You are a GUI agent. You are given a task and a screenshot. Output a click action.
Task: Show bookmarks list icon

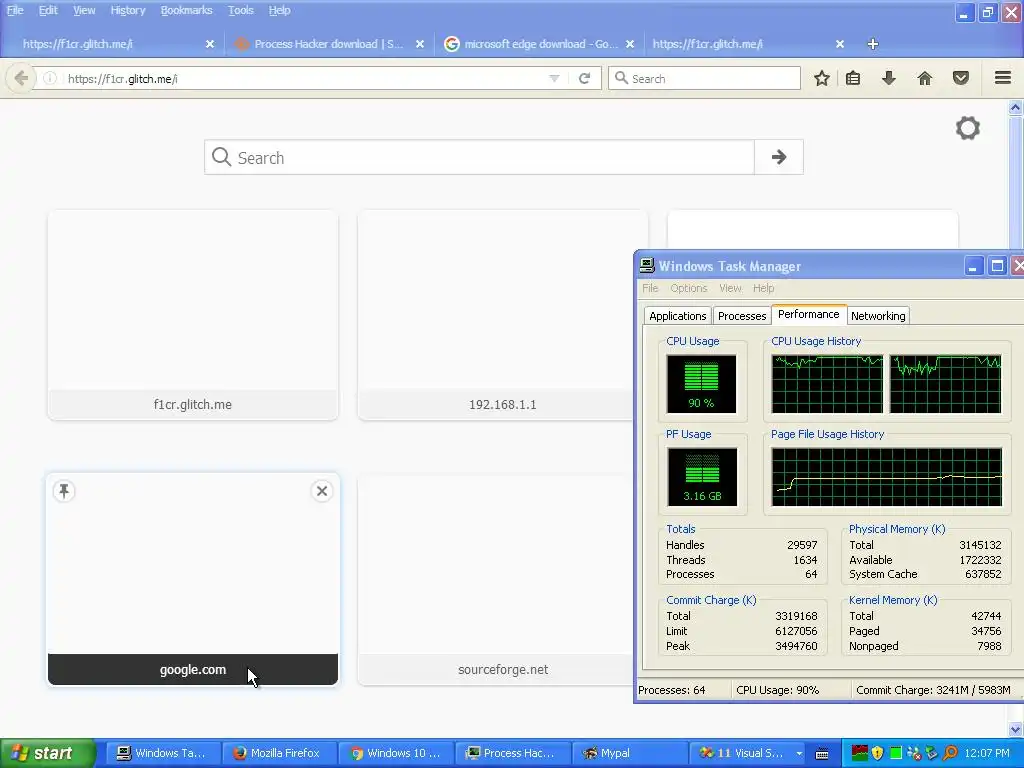pos(852,78)
